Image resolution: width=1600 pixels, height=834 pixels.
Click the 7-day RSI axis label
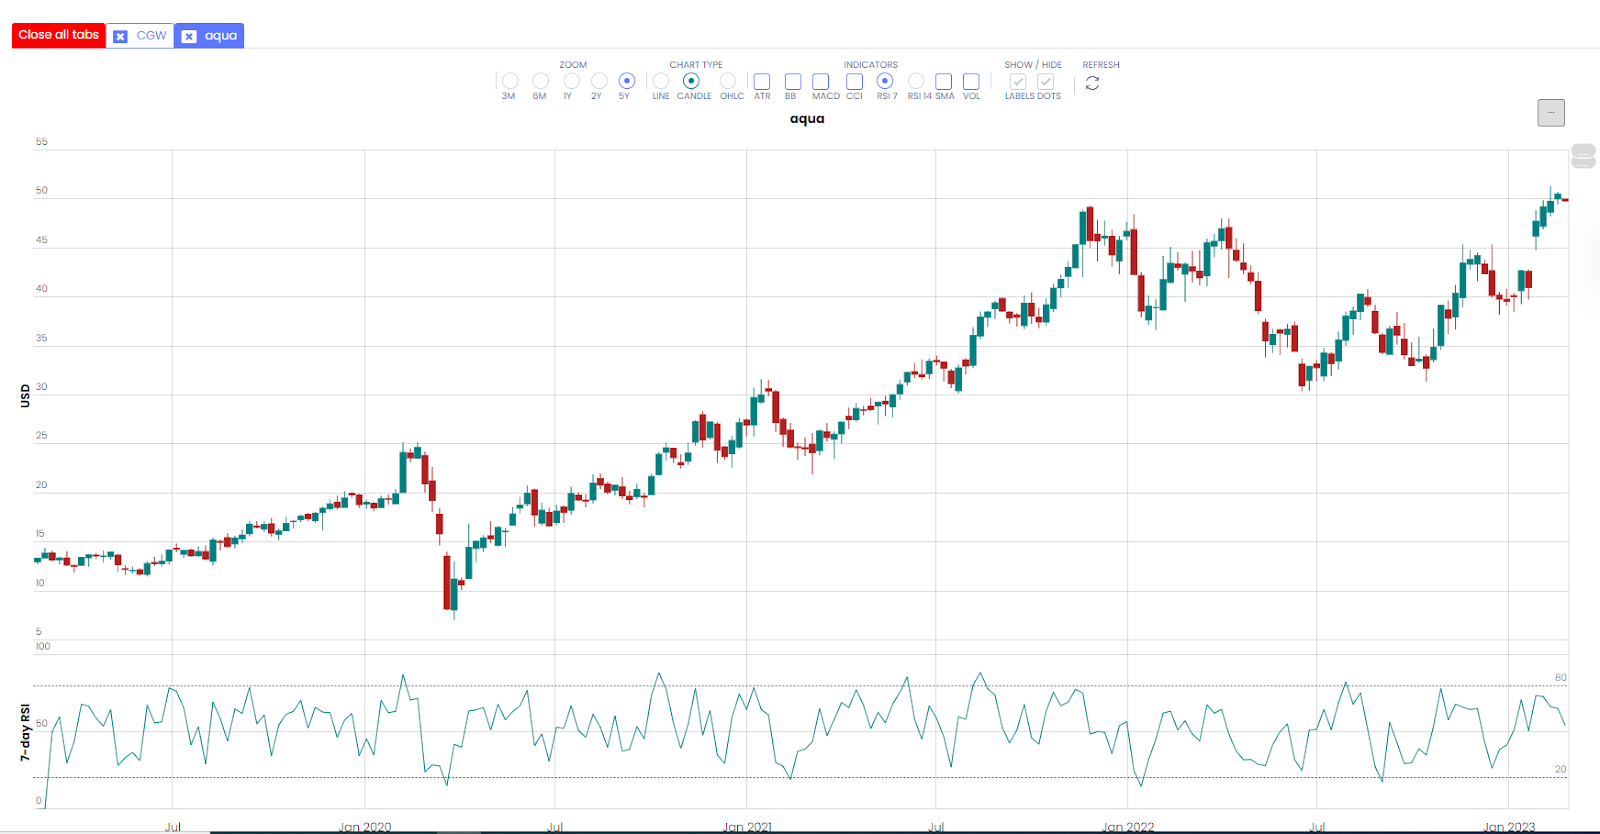point(26,732)
